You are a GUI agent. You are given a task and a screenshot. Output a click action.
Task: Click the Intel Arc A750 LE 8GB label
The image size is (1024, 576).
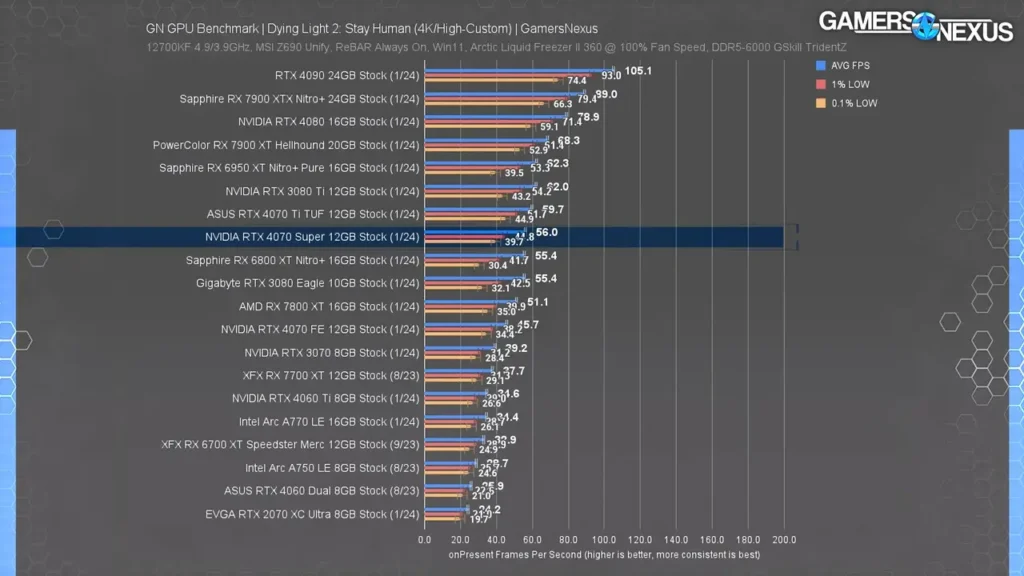[x=332, y=468]
